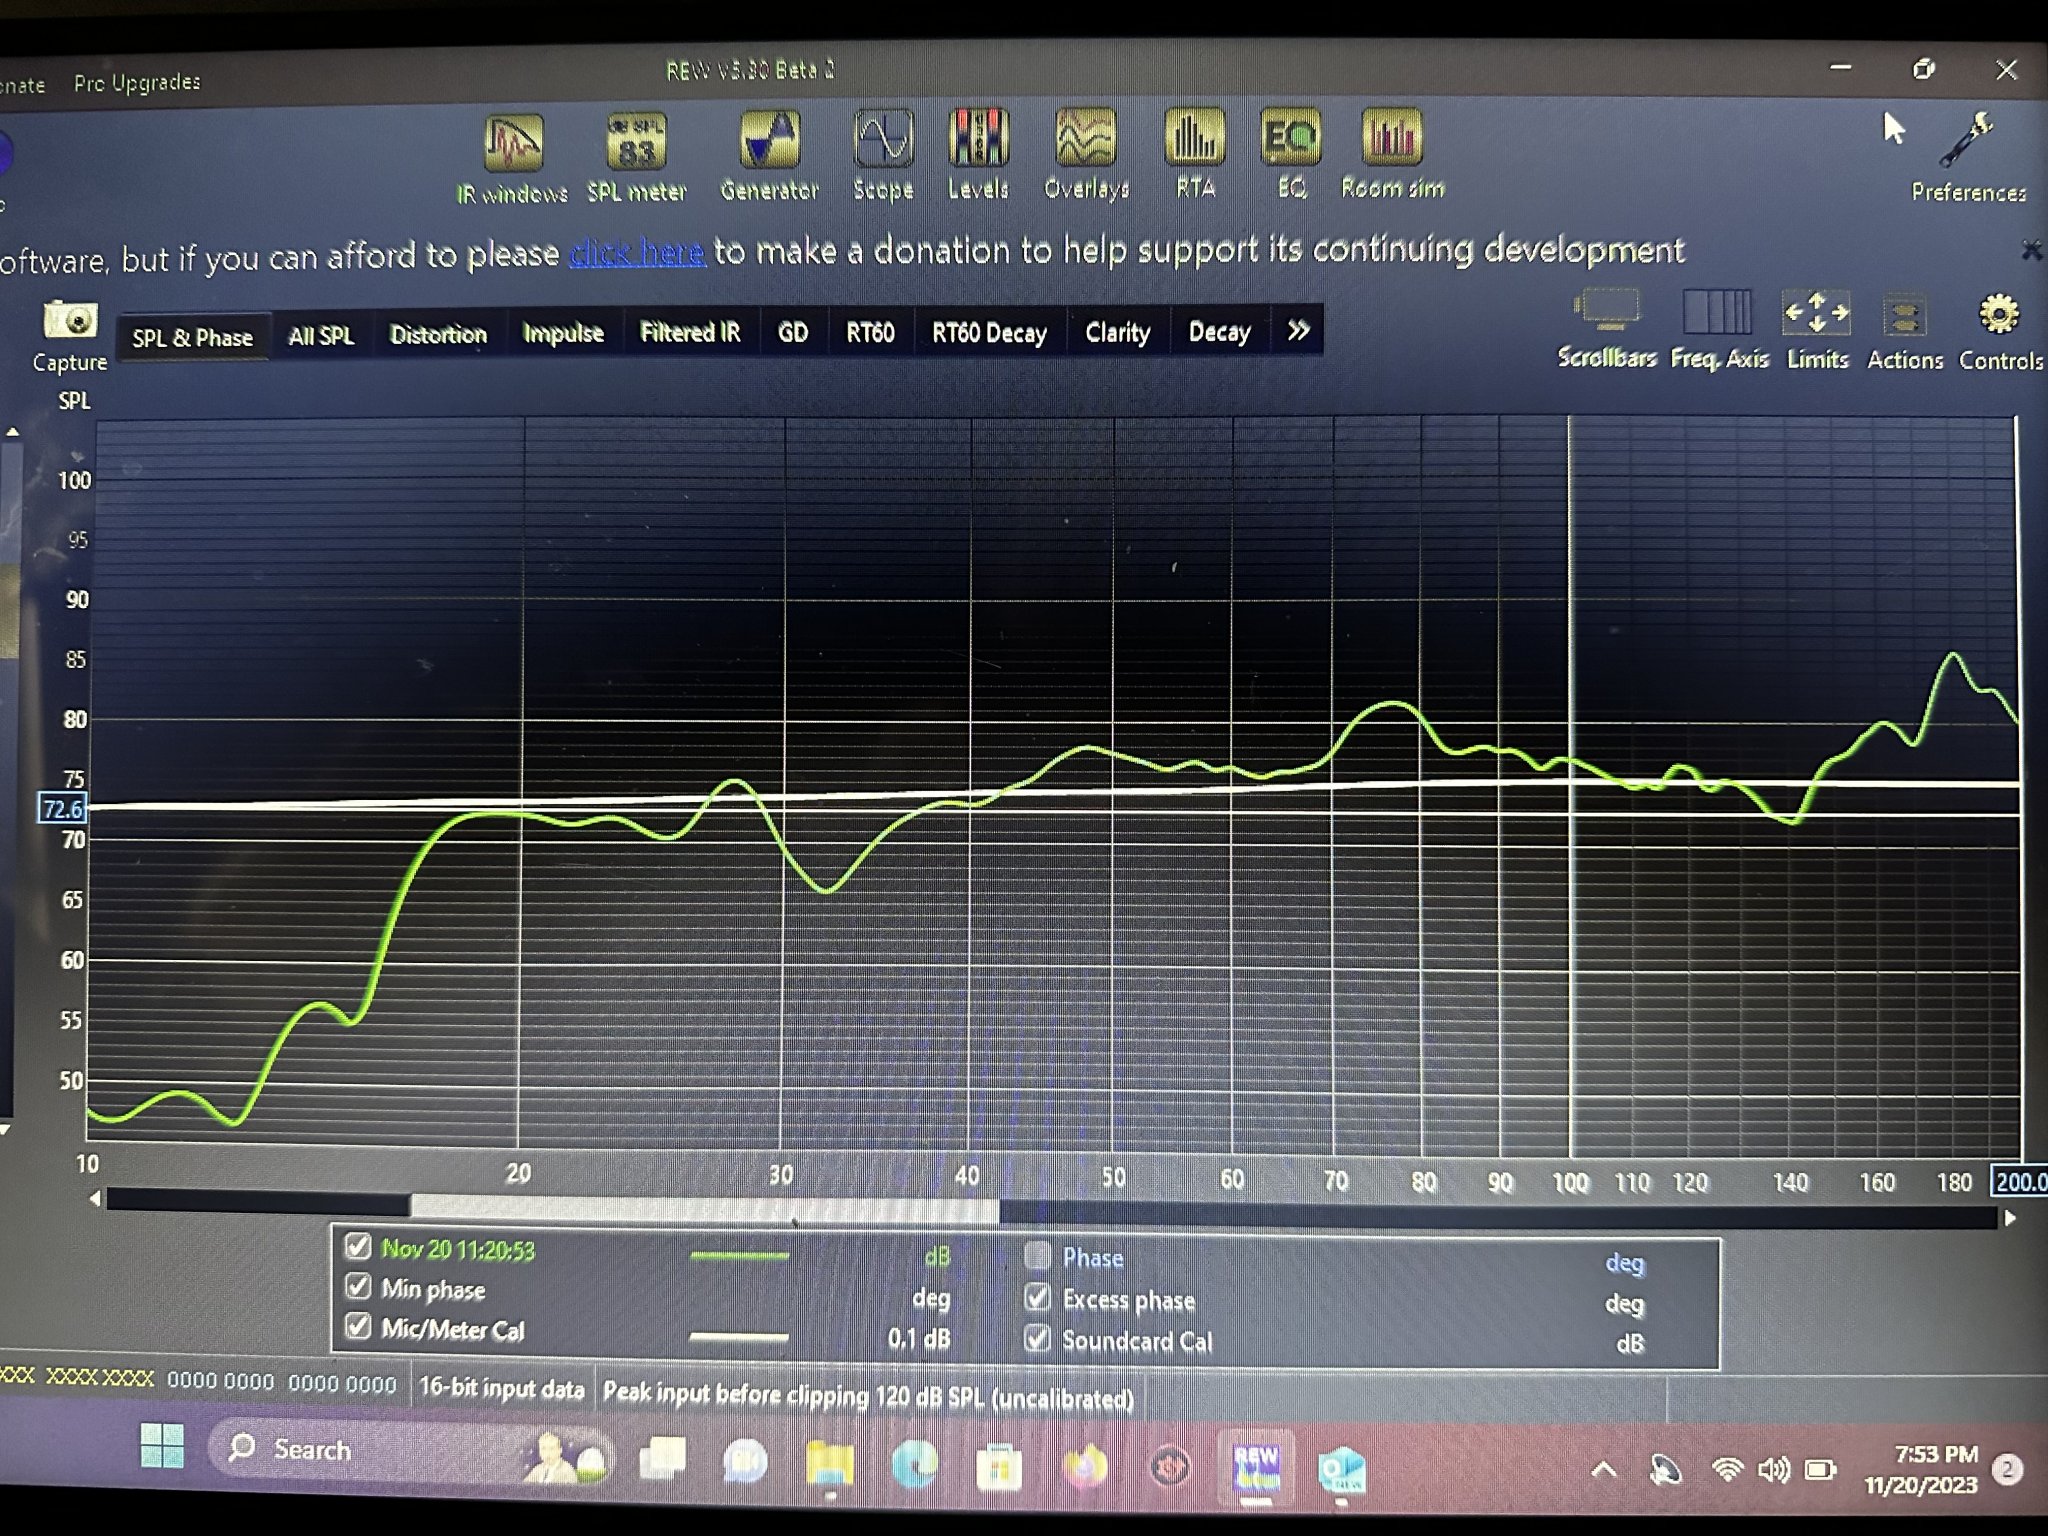Open the Overlays window

[x=1086, y=153]
